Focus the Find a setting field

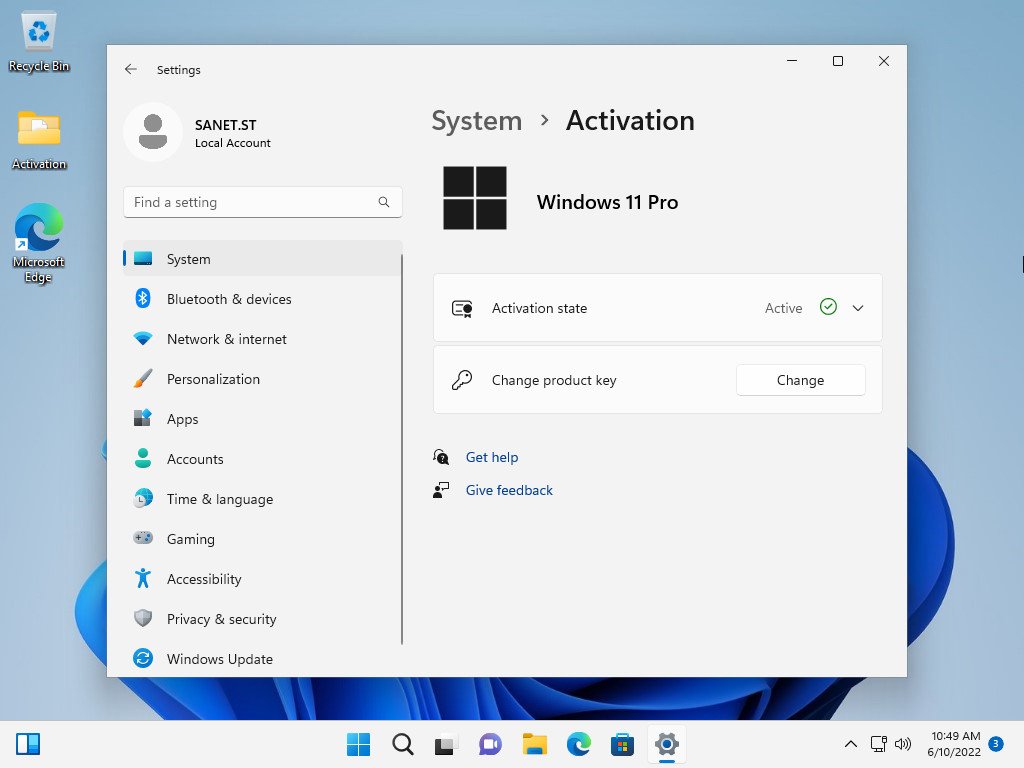(x=263, y=202)
